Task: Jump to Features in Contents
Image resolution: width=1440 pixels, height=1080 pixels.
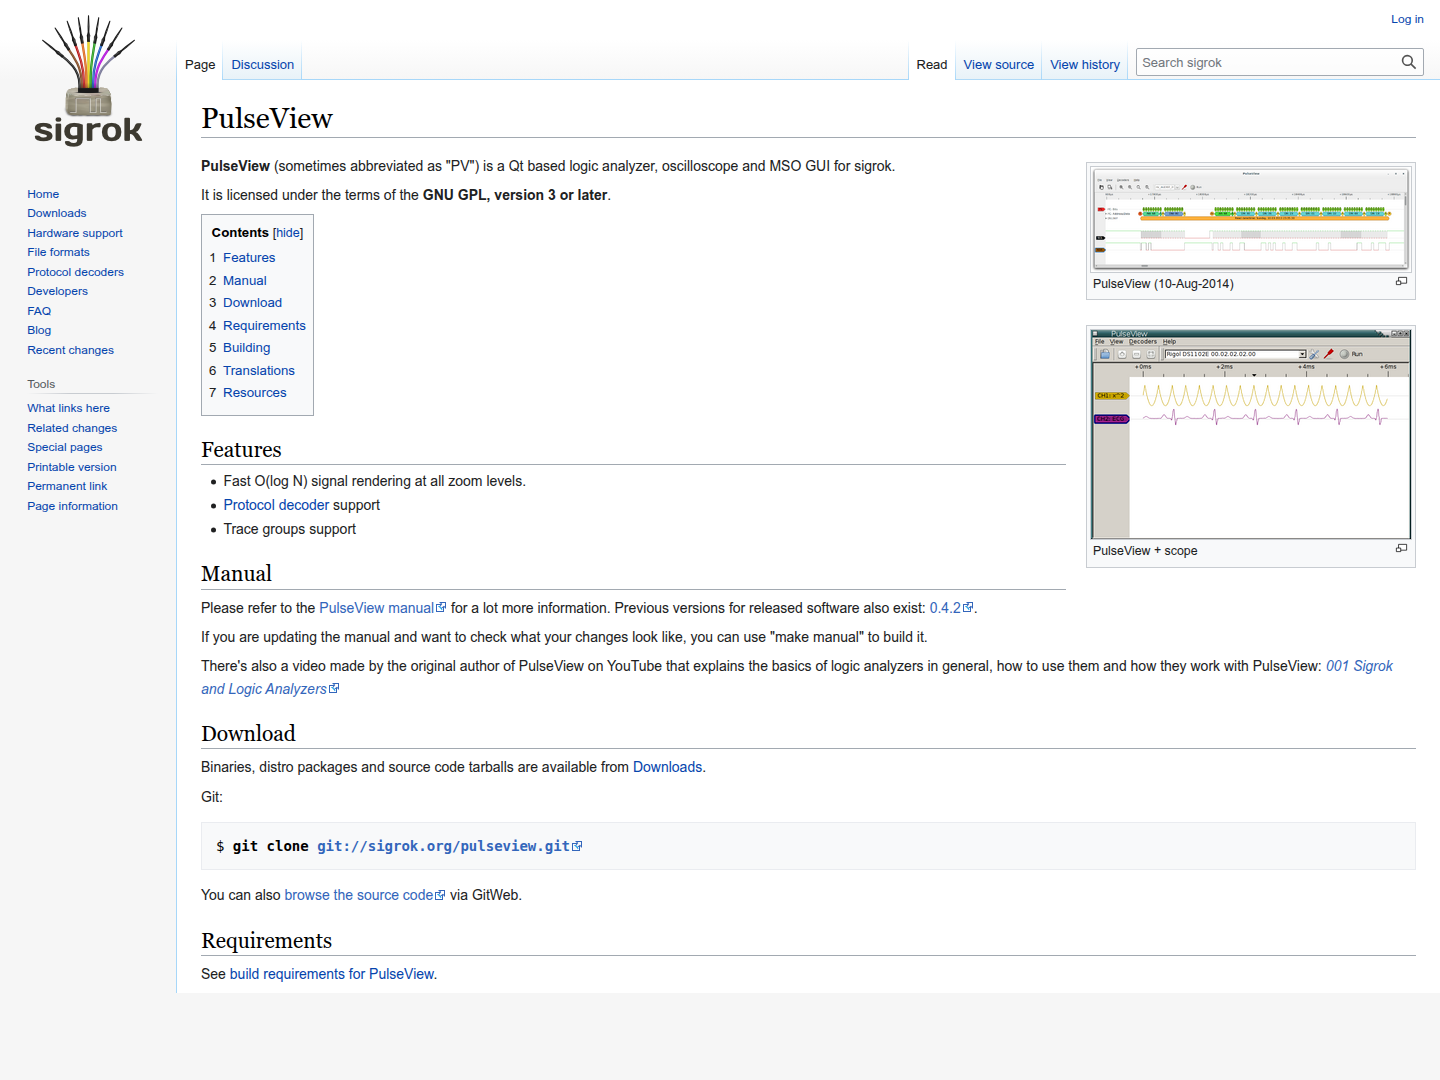Action: coord(249,258)
